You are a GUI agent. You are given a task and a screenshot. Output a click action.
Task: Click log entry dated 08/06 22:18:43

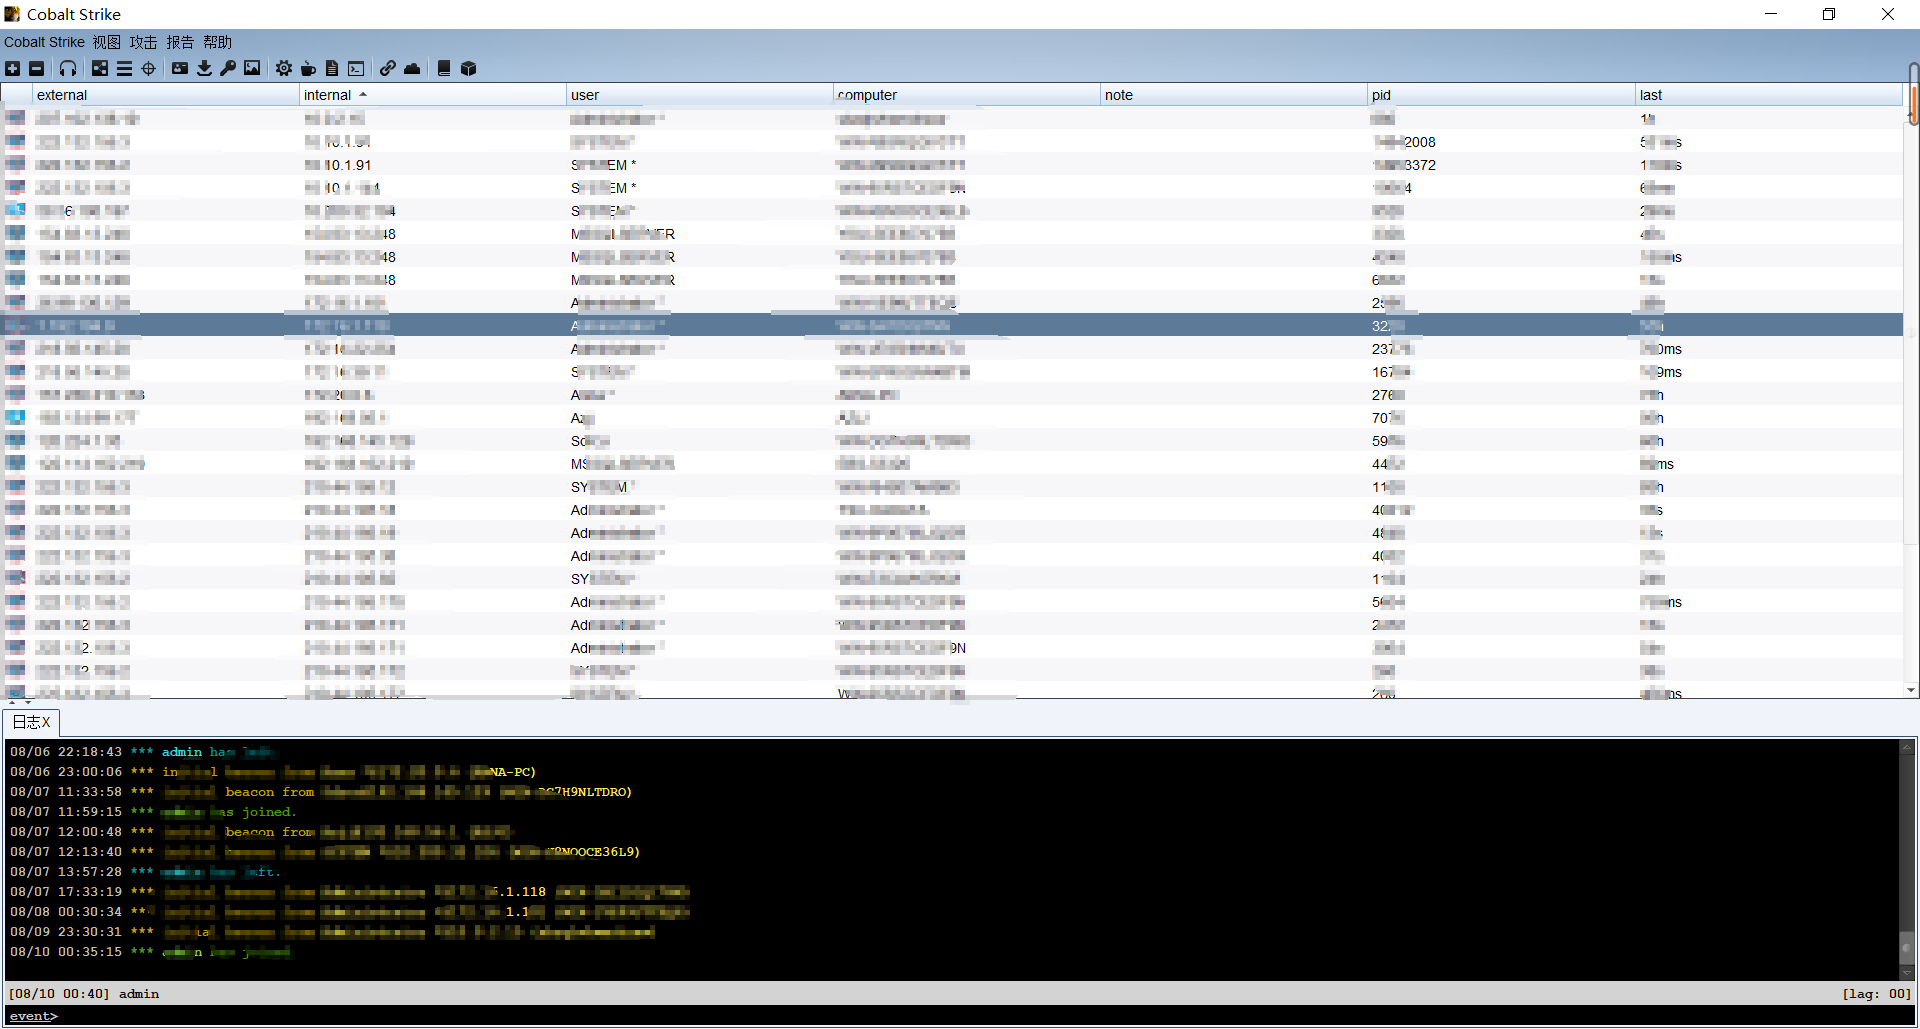click(x=142, y=752)
